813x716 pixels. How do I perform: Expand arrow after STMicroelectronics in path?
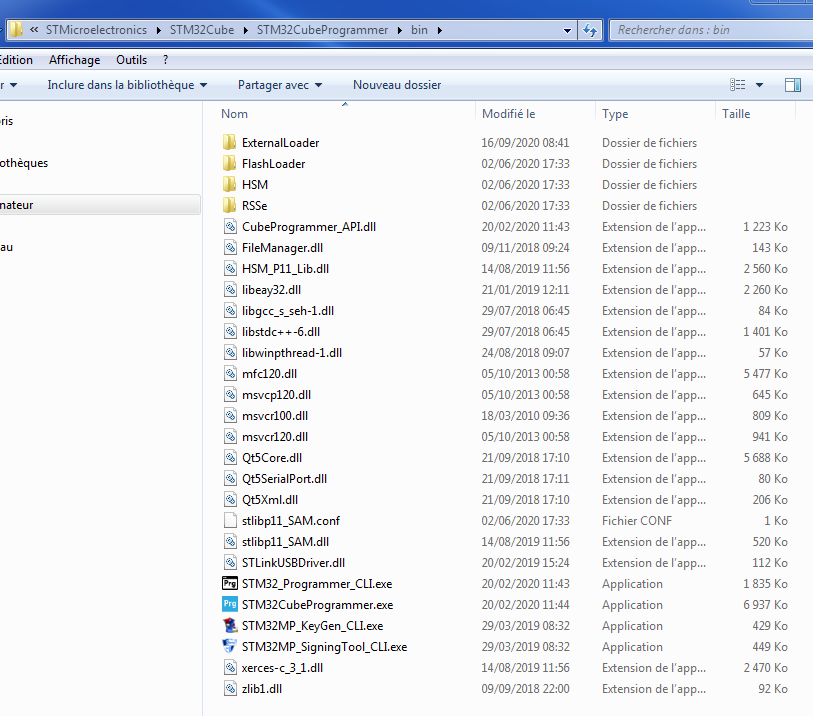pyautogui.click(x=159, y=31)
